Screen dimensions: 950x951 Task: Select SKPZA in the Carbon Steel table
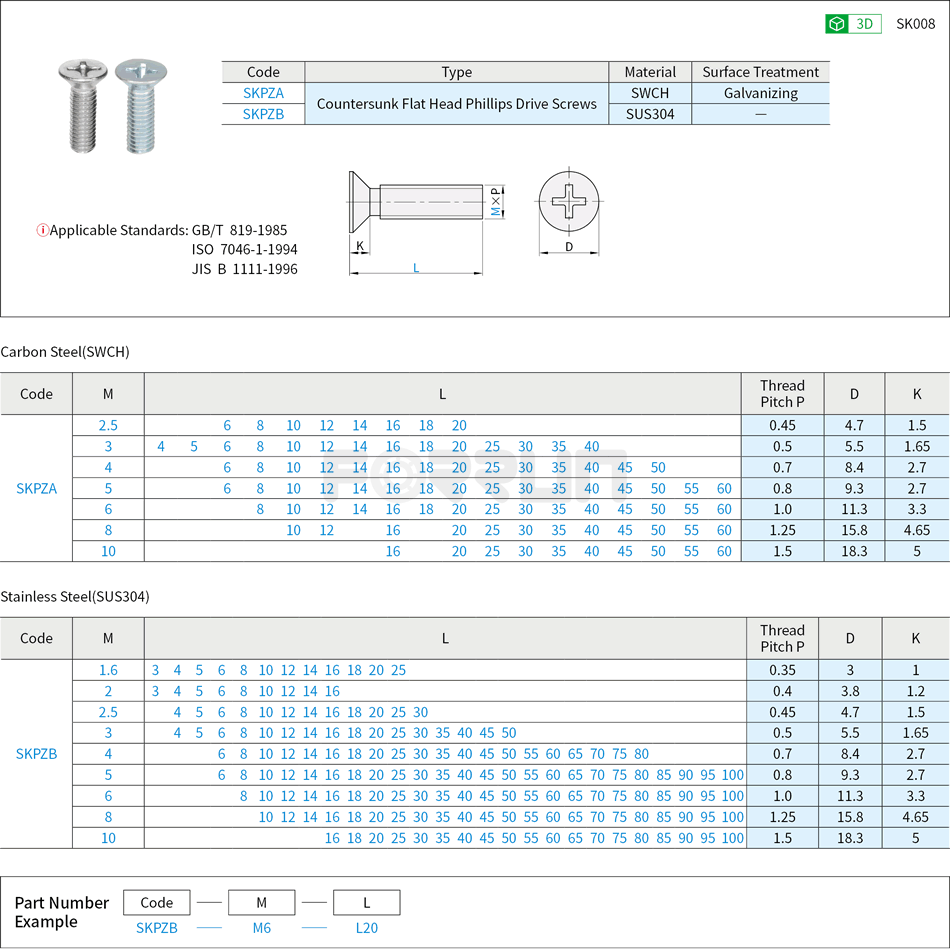(x=37, y=488)
